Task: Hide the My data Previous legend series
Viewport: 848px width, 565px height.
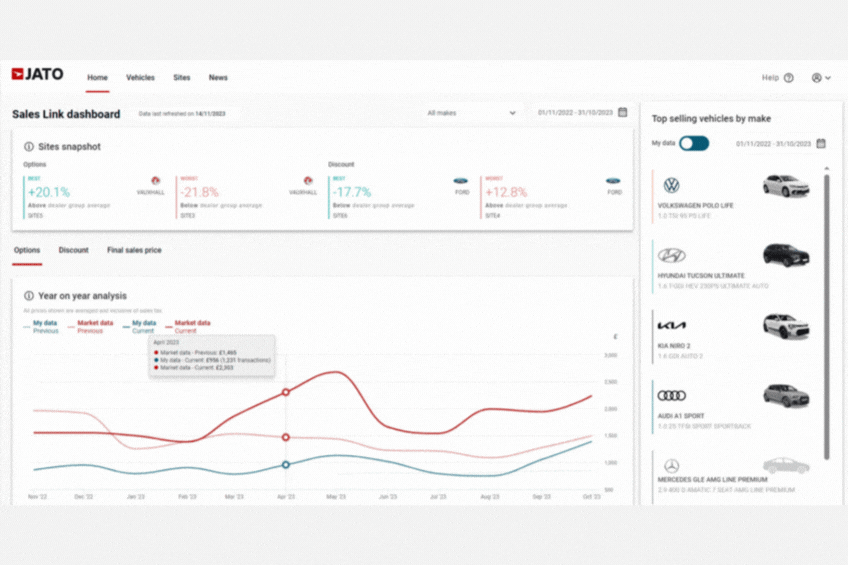Action: pyautogui.click(x=44, y=326)
